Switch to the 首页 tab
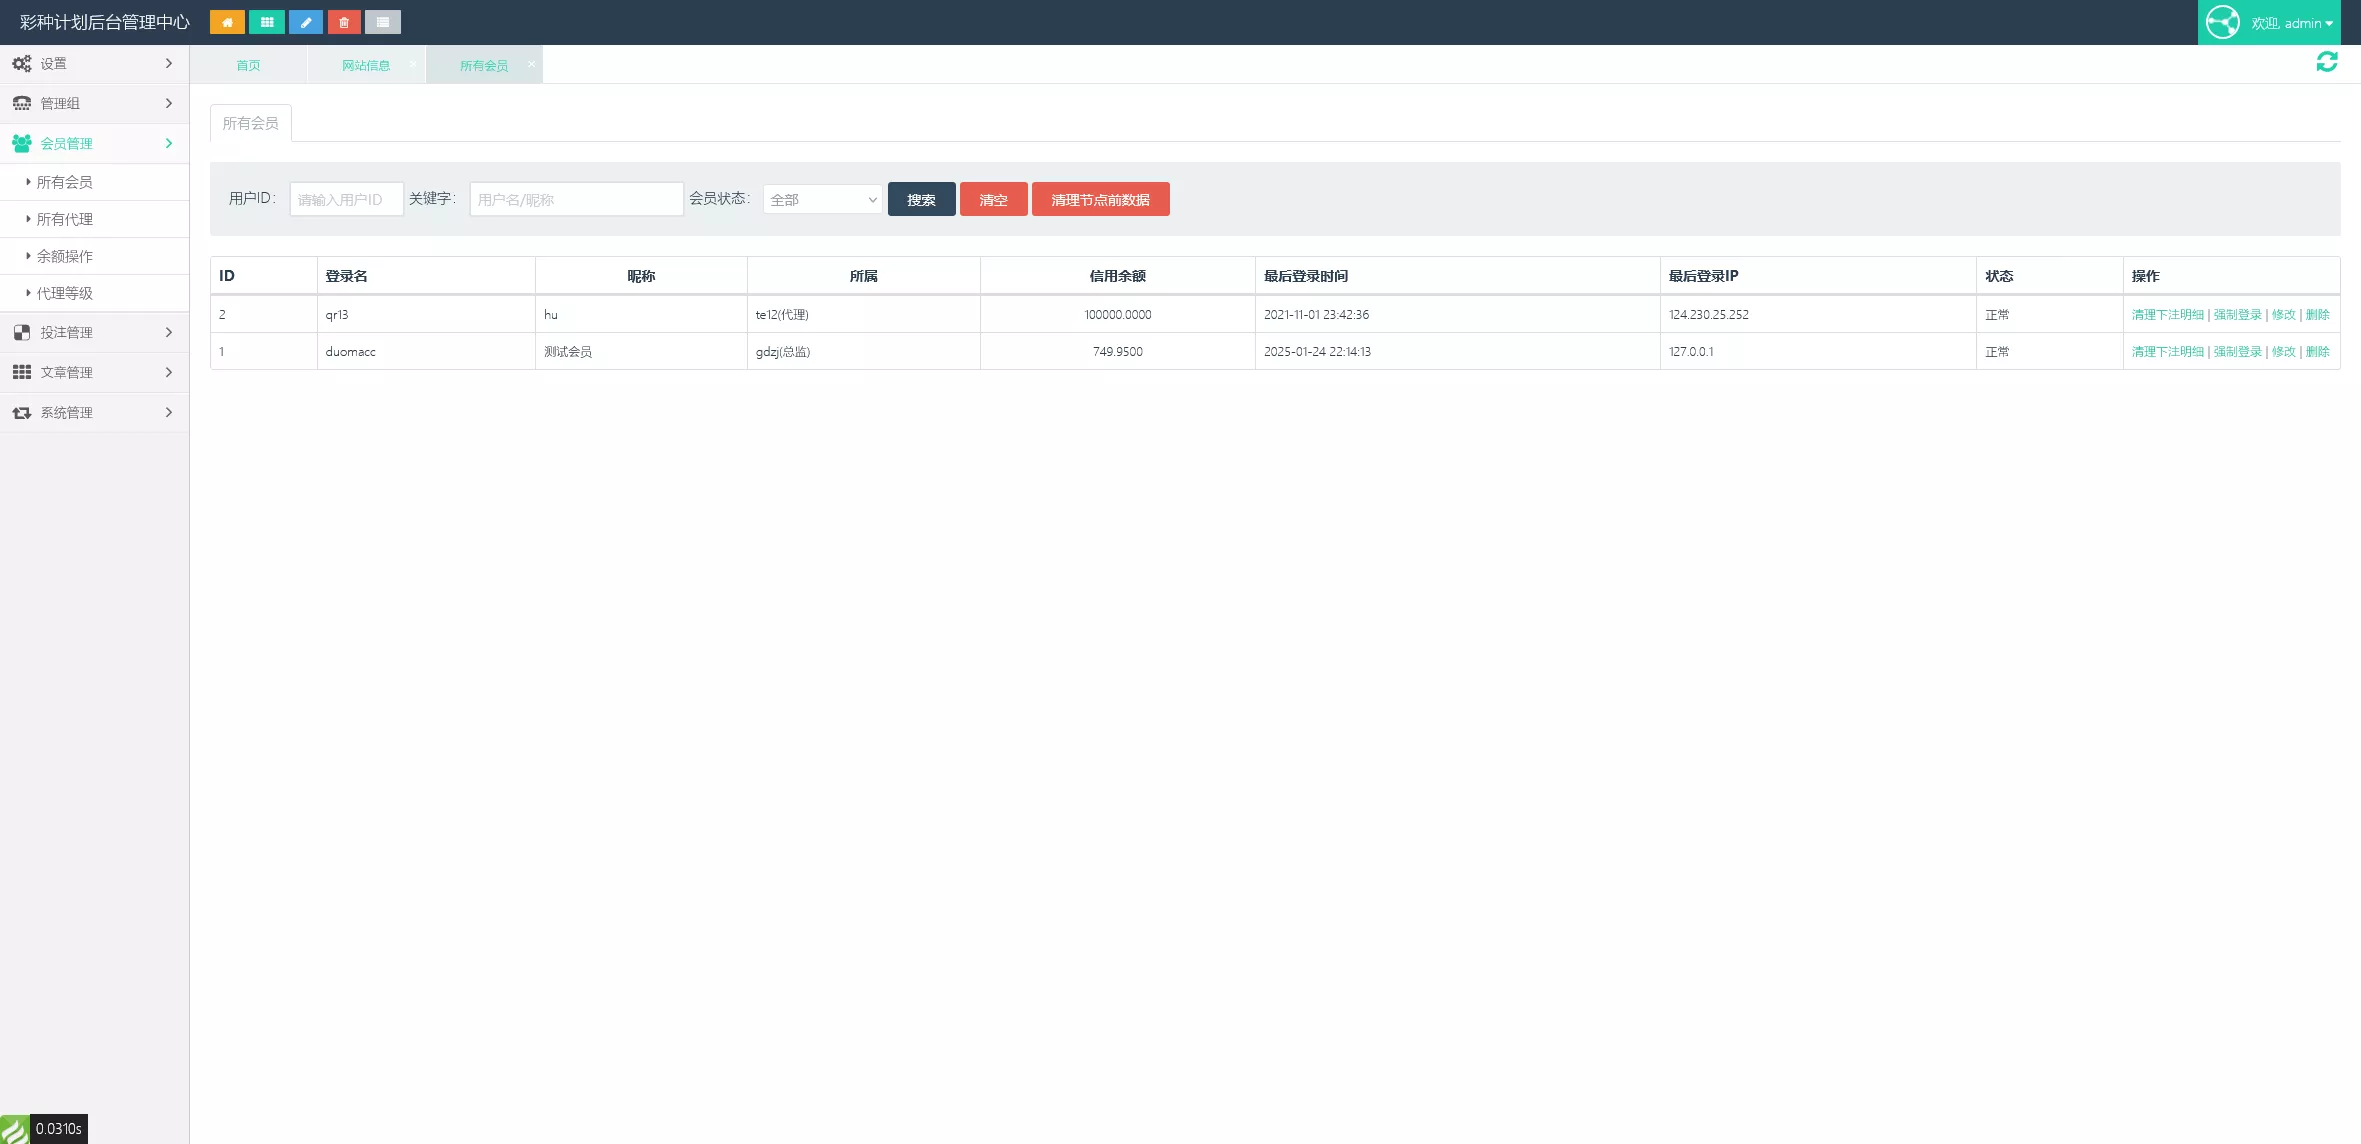Screen dimensions: 2361x1144 click(x=248, y=66)
